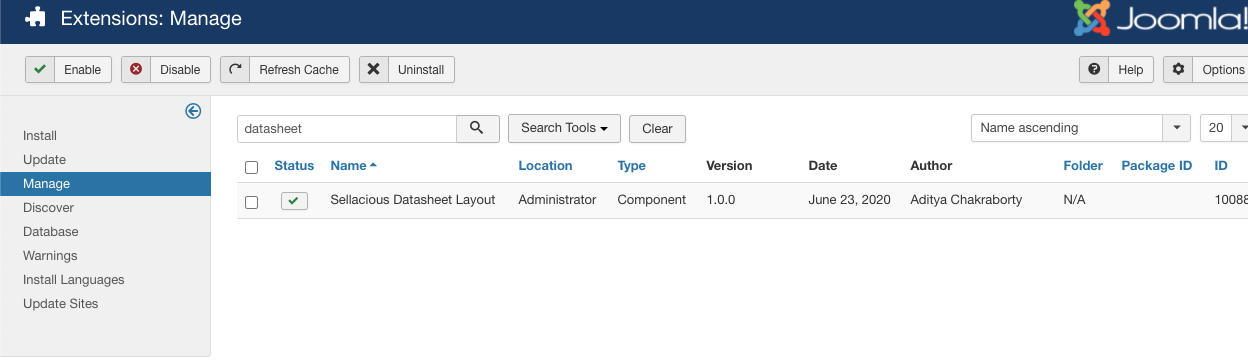Click the Date column header text
This screenshot has width=1248, height=361.
coord(823,166)
